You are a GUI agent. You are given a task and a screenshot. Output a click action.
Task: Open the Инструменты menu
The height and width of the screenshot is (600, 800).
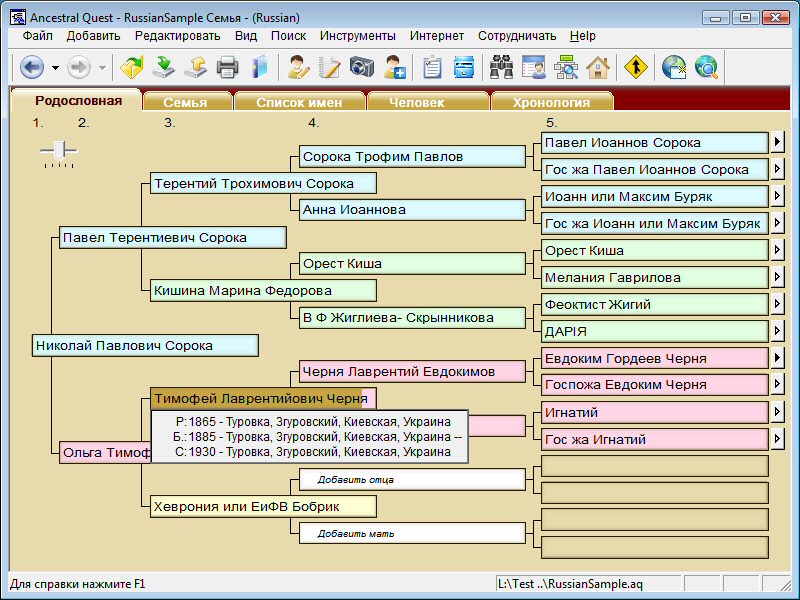358,36
